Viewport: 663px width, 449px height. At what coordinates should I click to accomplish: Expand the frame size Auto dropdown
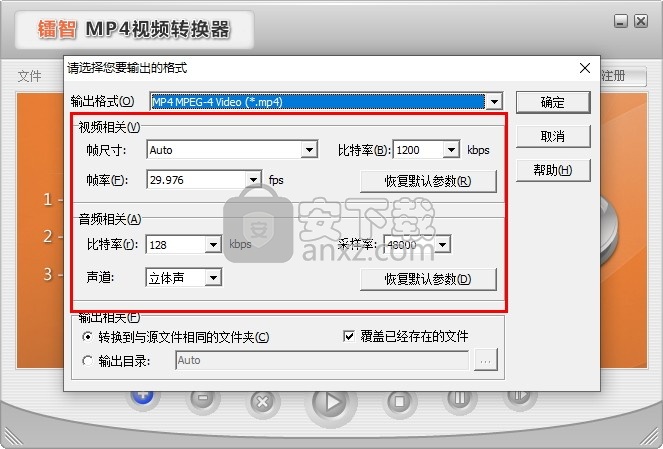click(310, 150)
